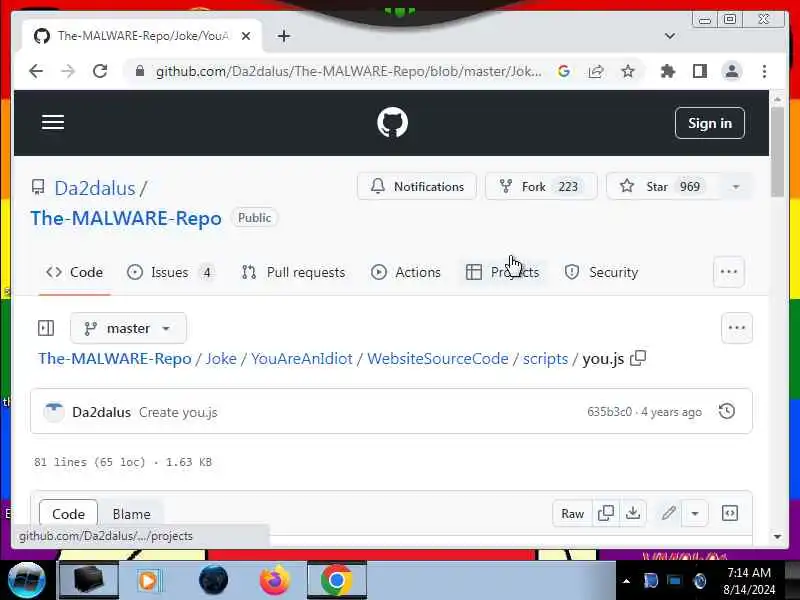Close the The-MALWARE-Repo tab
The width and height of the screenshot is (800, 600).
245,36
